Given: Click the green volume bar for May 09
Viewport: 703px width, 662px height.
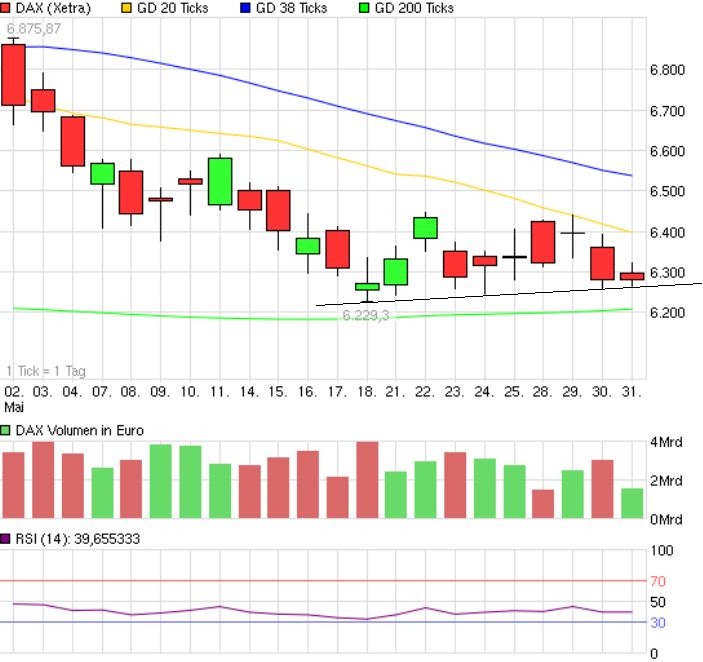Looking at the screenshot, I should tap(161, 482).
